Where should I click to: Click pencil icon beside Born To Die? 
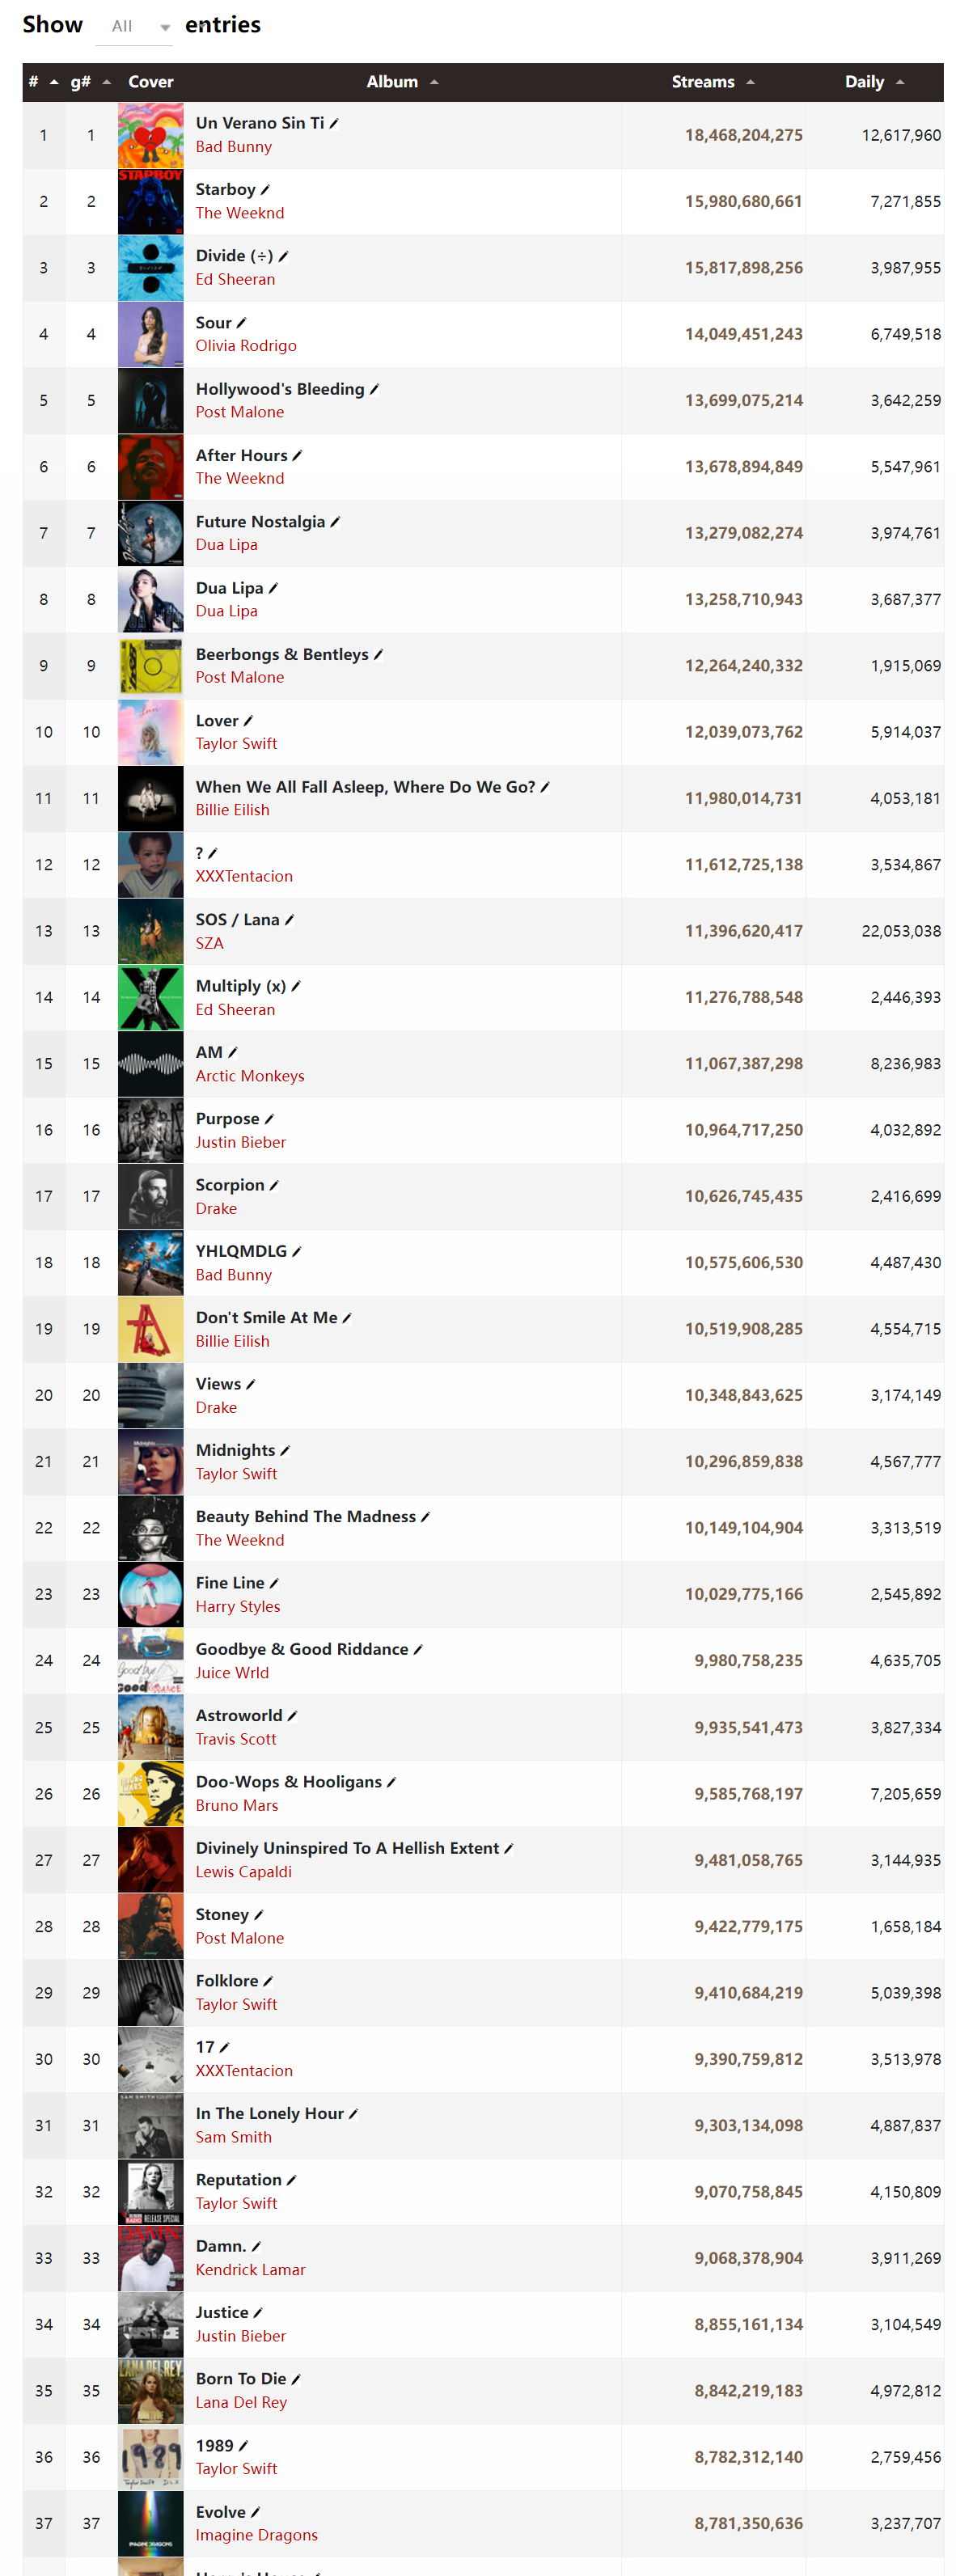pos(296,2379)
